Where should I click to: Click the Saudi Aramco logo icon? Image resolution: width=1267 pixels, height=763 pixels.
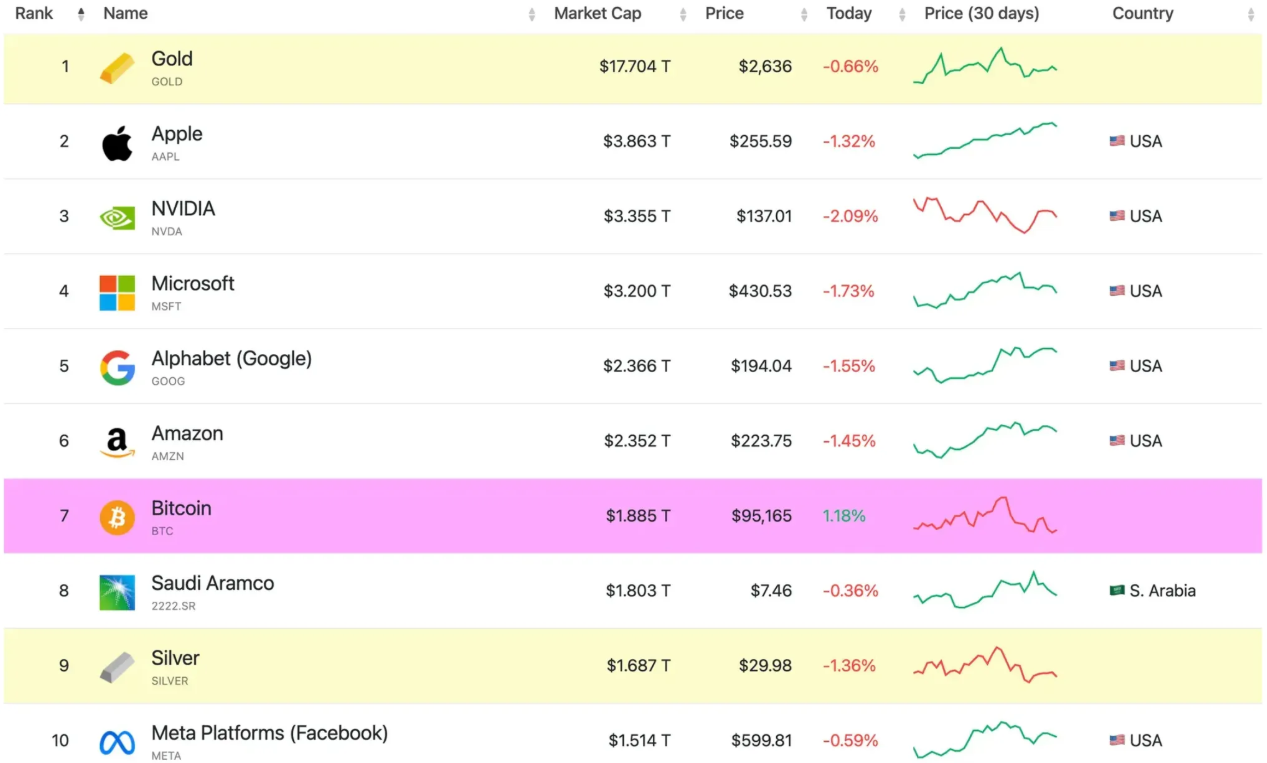point(117,592)
